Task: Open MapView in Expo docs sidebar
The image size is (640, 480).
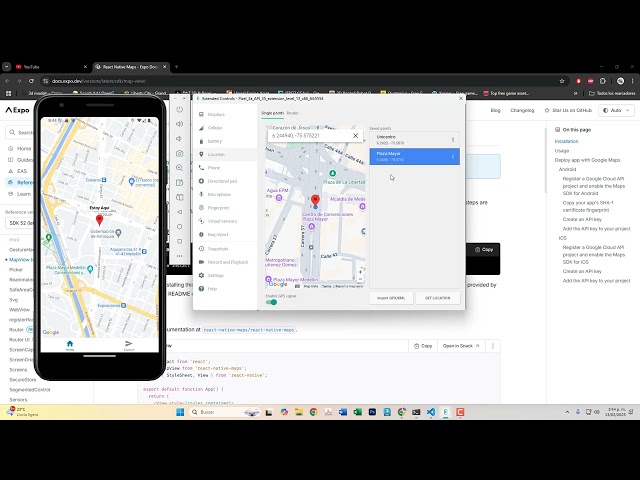Action: click(20, 260)
